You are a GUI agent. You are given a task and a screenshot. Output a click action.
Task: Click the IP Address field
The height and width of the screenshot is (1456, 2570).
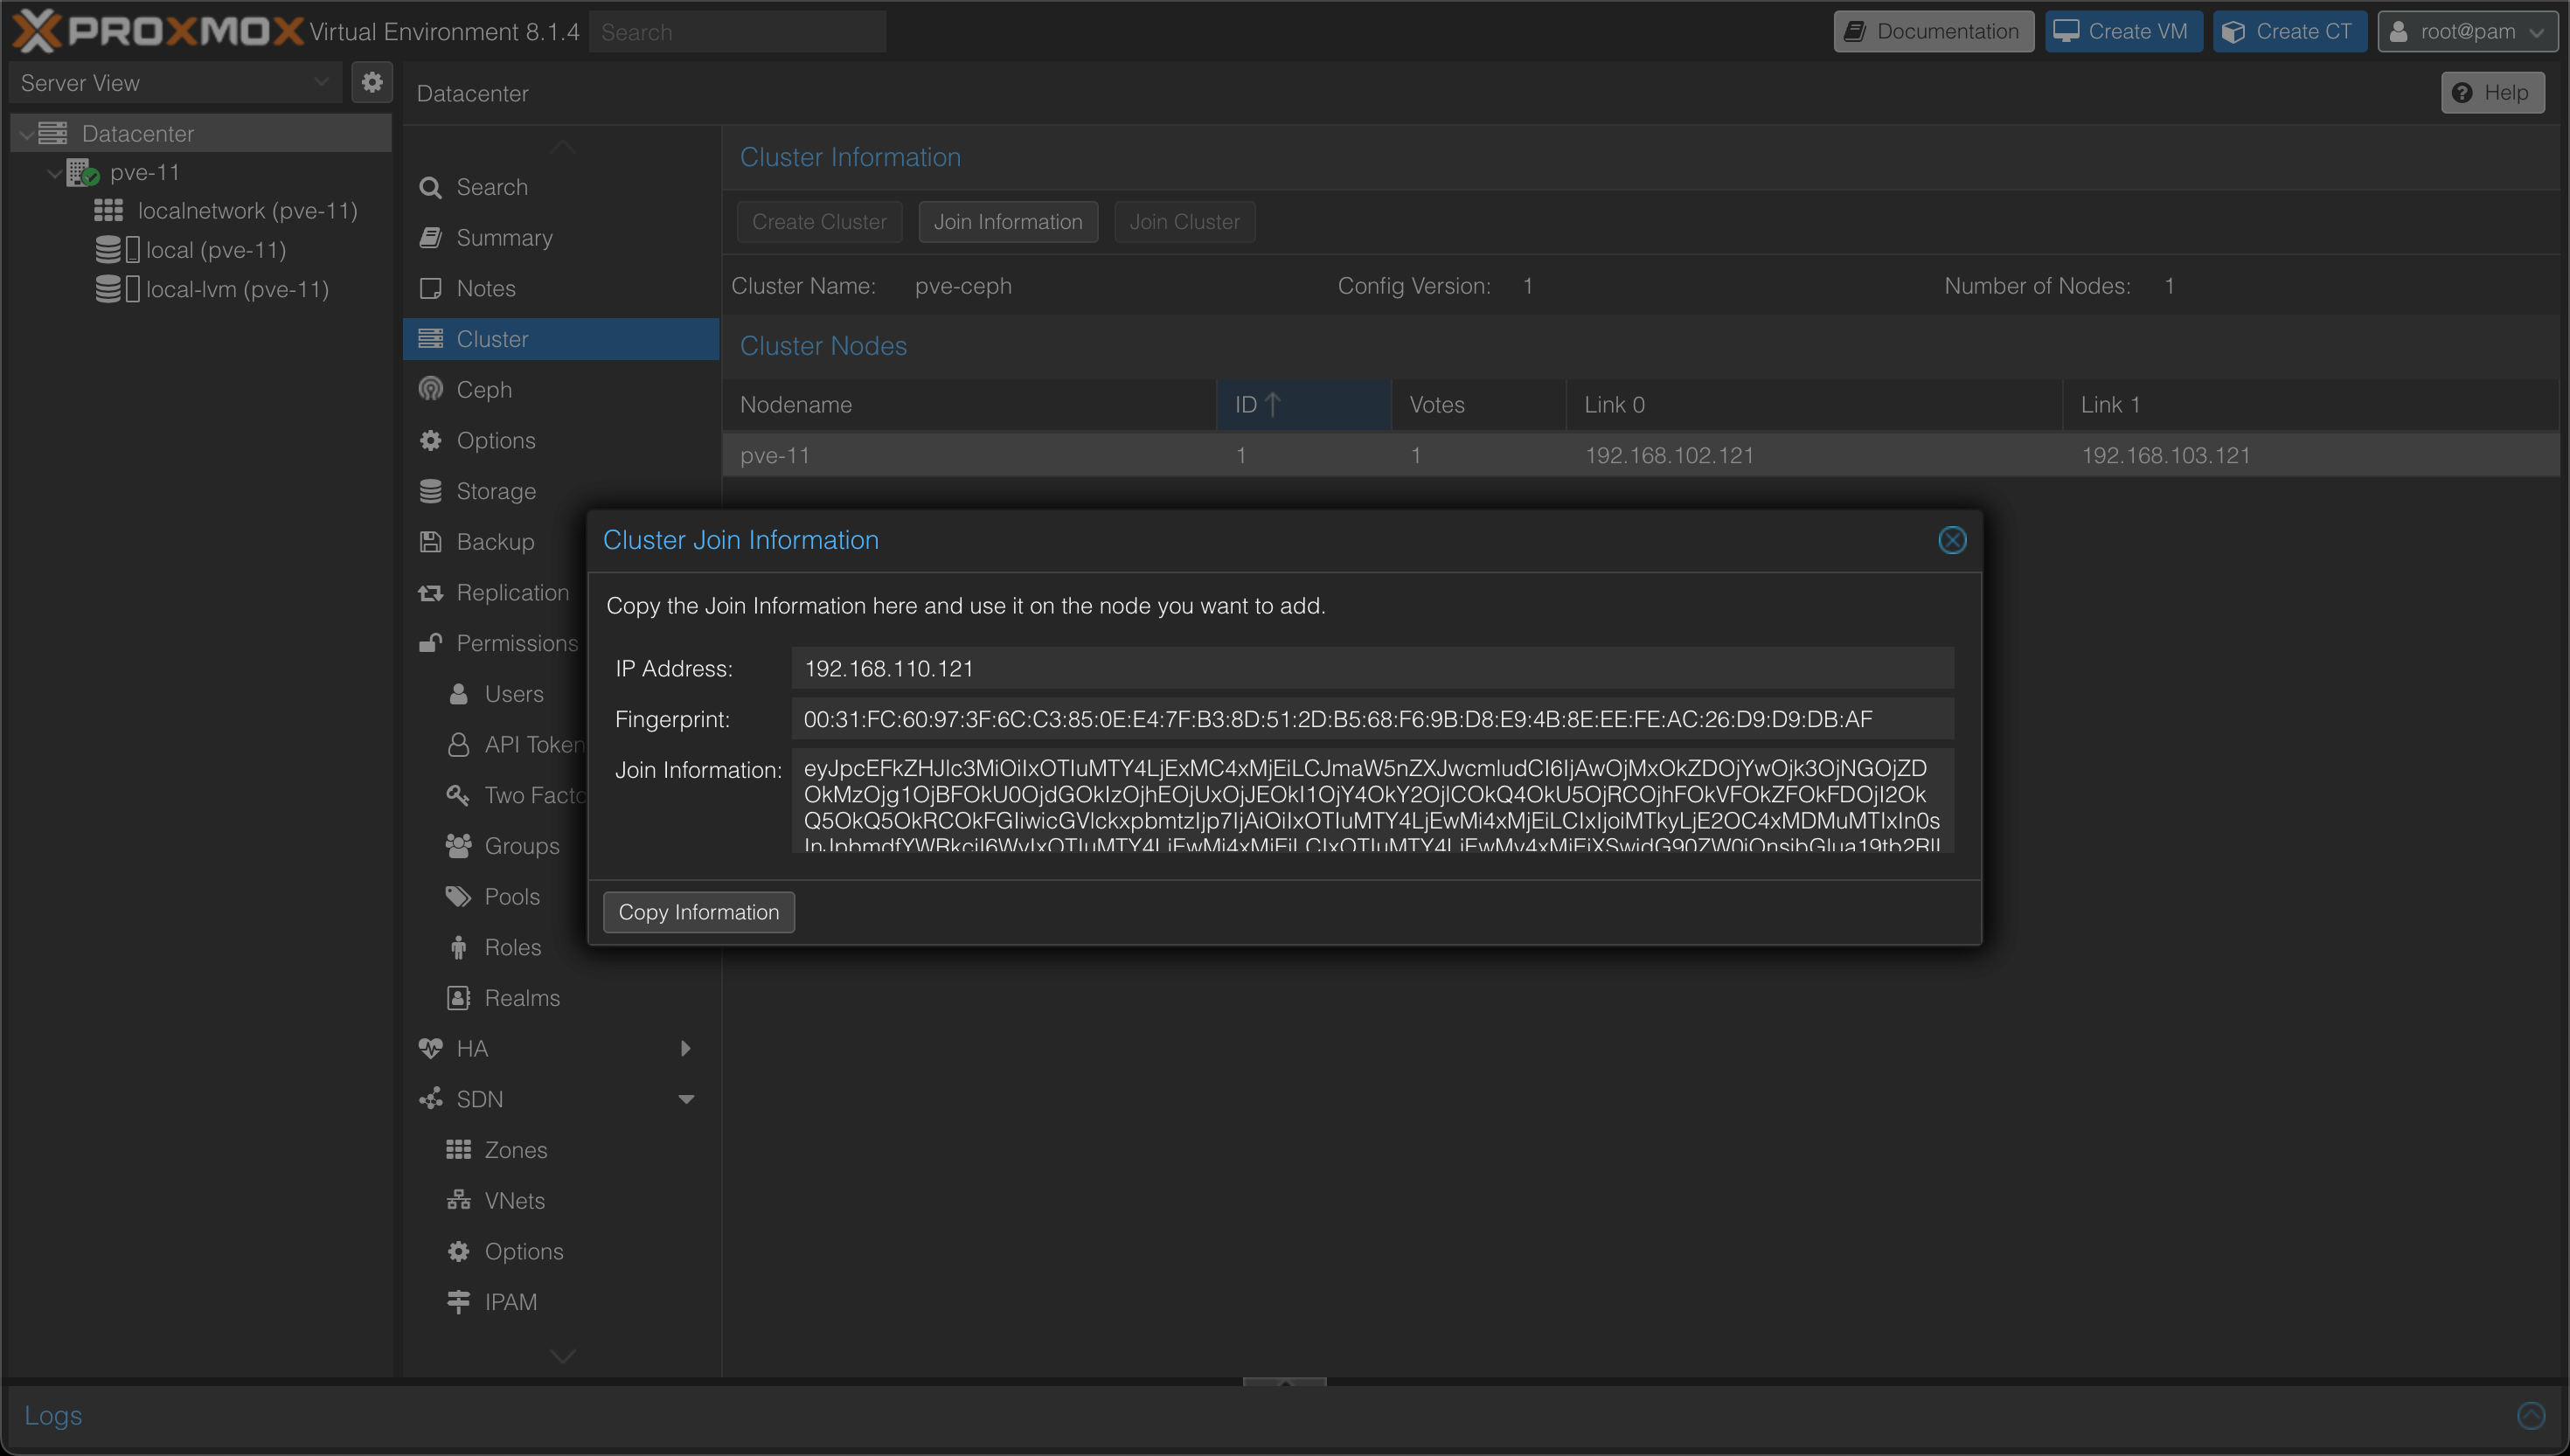pos(1373,668)
